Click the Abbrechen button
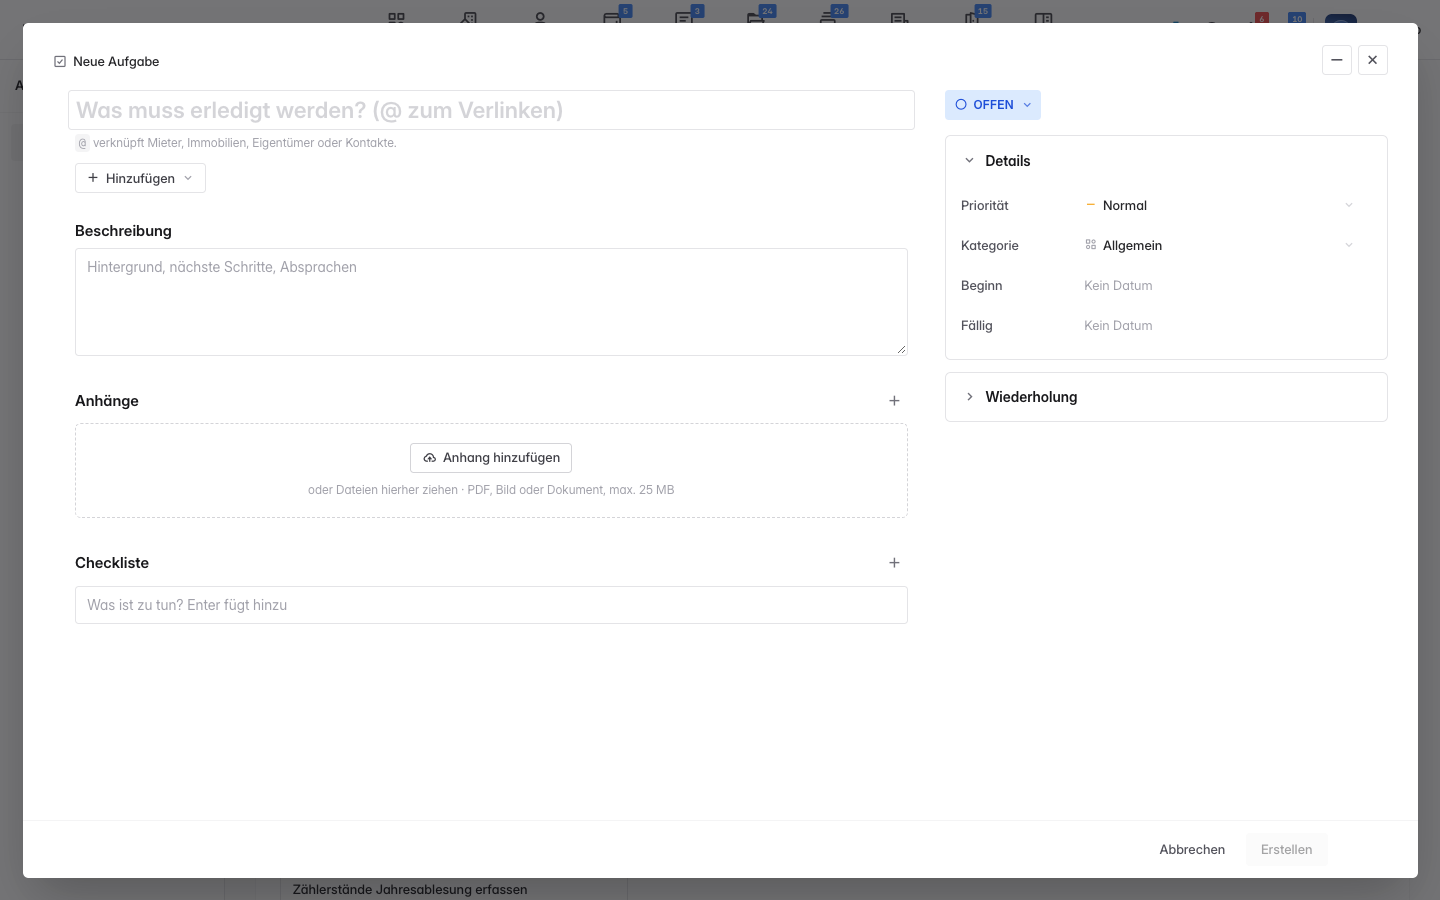Image resolution: width=1440 pixels, height=900 pixels. tap(1192, 850)
